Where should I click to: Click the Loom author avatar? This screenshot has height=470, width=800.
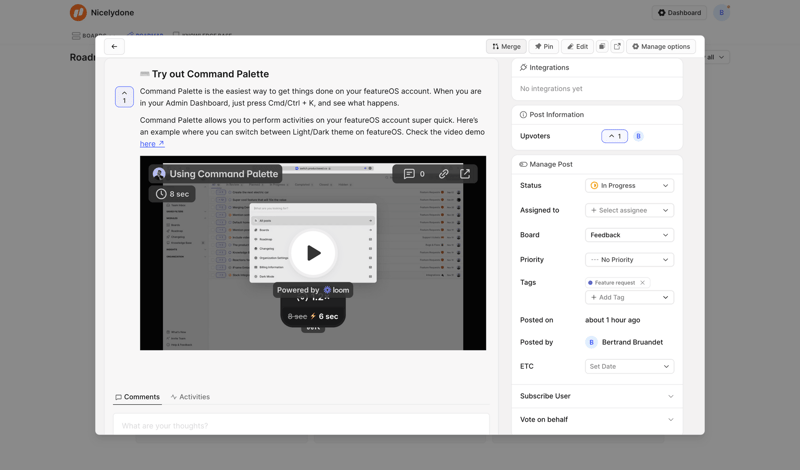click(159, 174)
